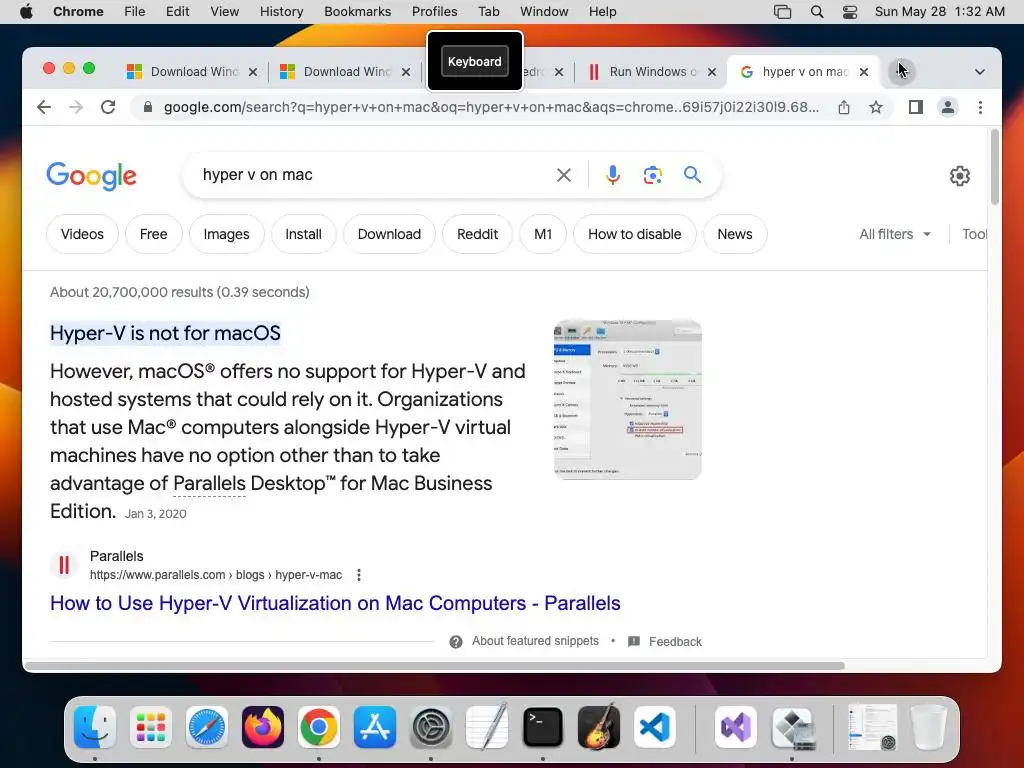Open Spotlight search in menu bar
1024x768 pixels.
(x=816, y=12)
